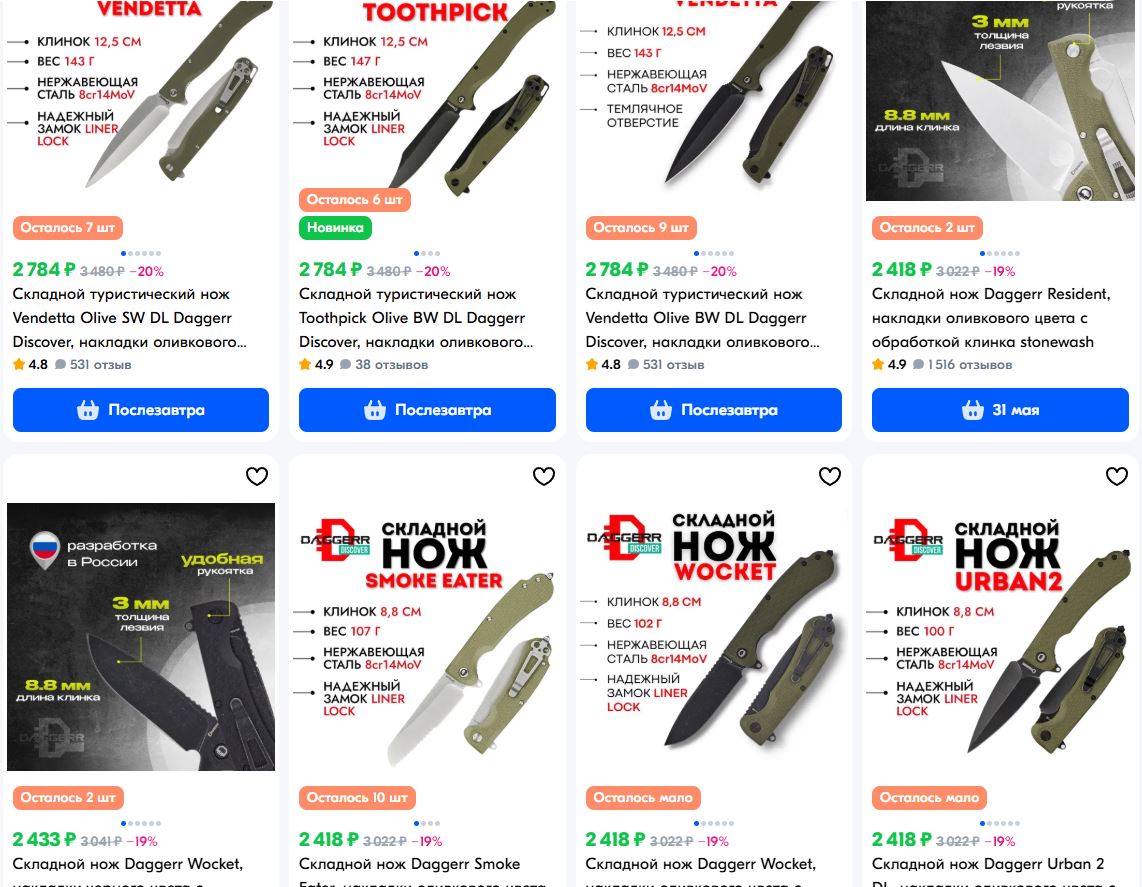Add olive Wocket knife to favorites via heart
Image resolution: width=1142 pixels, height=887 pixels.
[x=830, y=476]
